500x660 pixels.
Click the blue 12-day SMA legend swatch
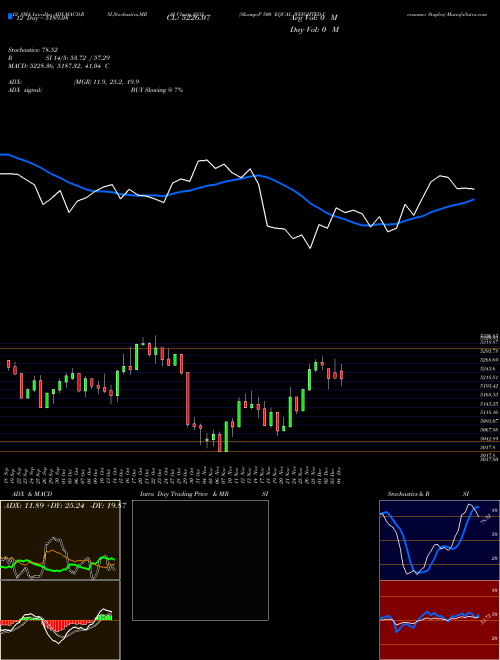(x=11, y=17)
